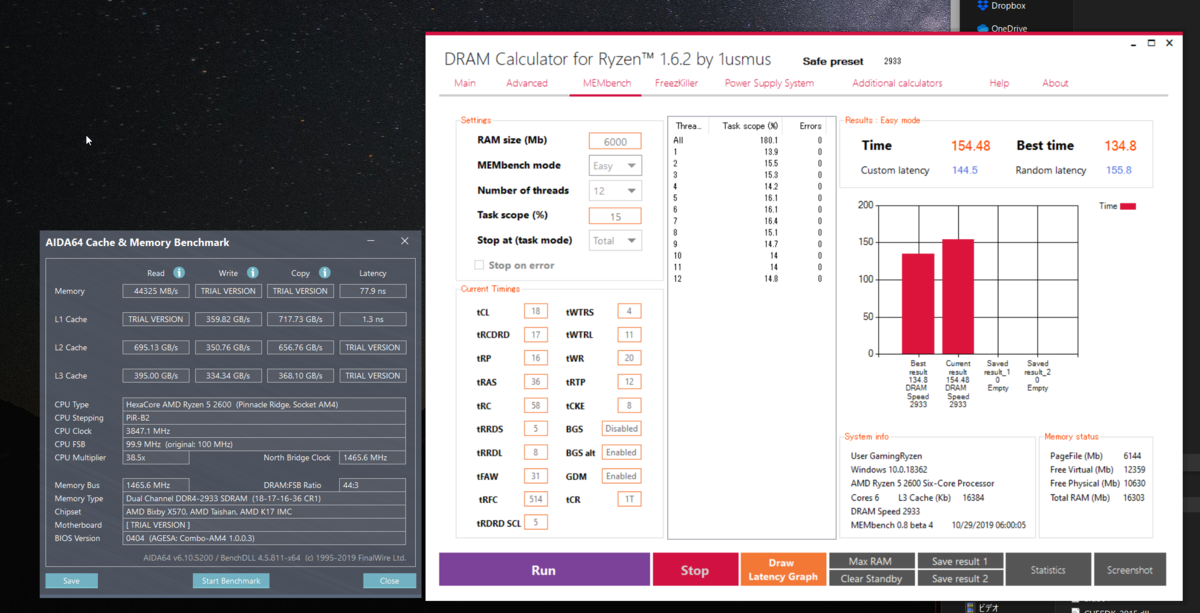Click L2 Cache Read value 695.13 GB/s
The height and width of the screenshot is (613, 1200).
click(155, 347)
